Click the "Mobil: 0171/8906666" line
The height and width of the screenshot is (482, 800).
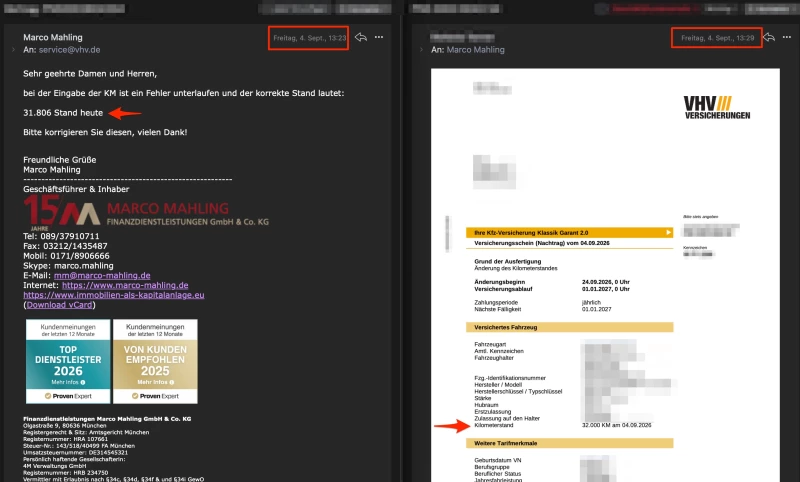tap(66, 256)
